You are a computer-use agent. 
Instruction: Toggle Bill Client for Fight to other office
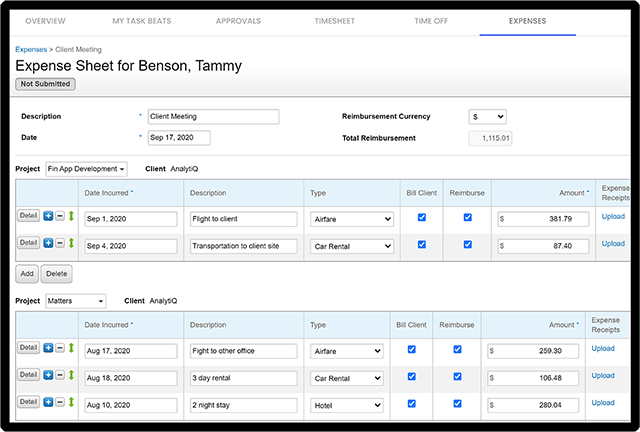coord(412,349)
